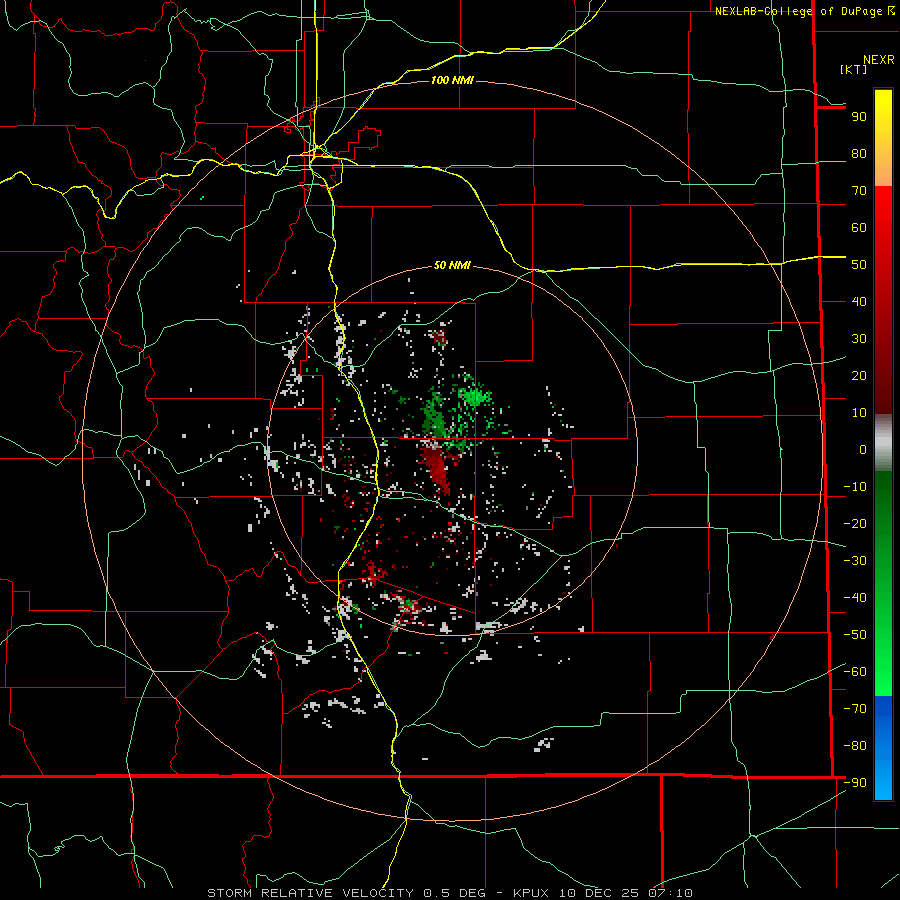
Task: Click the 10 value on velocity scale
Action: (859, 413)
